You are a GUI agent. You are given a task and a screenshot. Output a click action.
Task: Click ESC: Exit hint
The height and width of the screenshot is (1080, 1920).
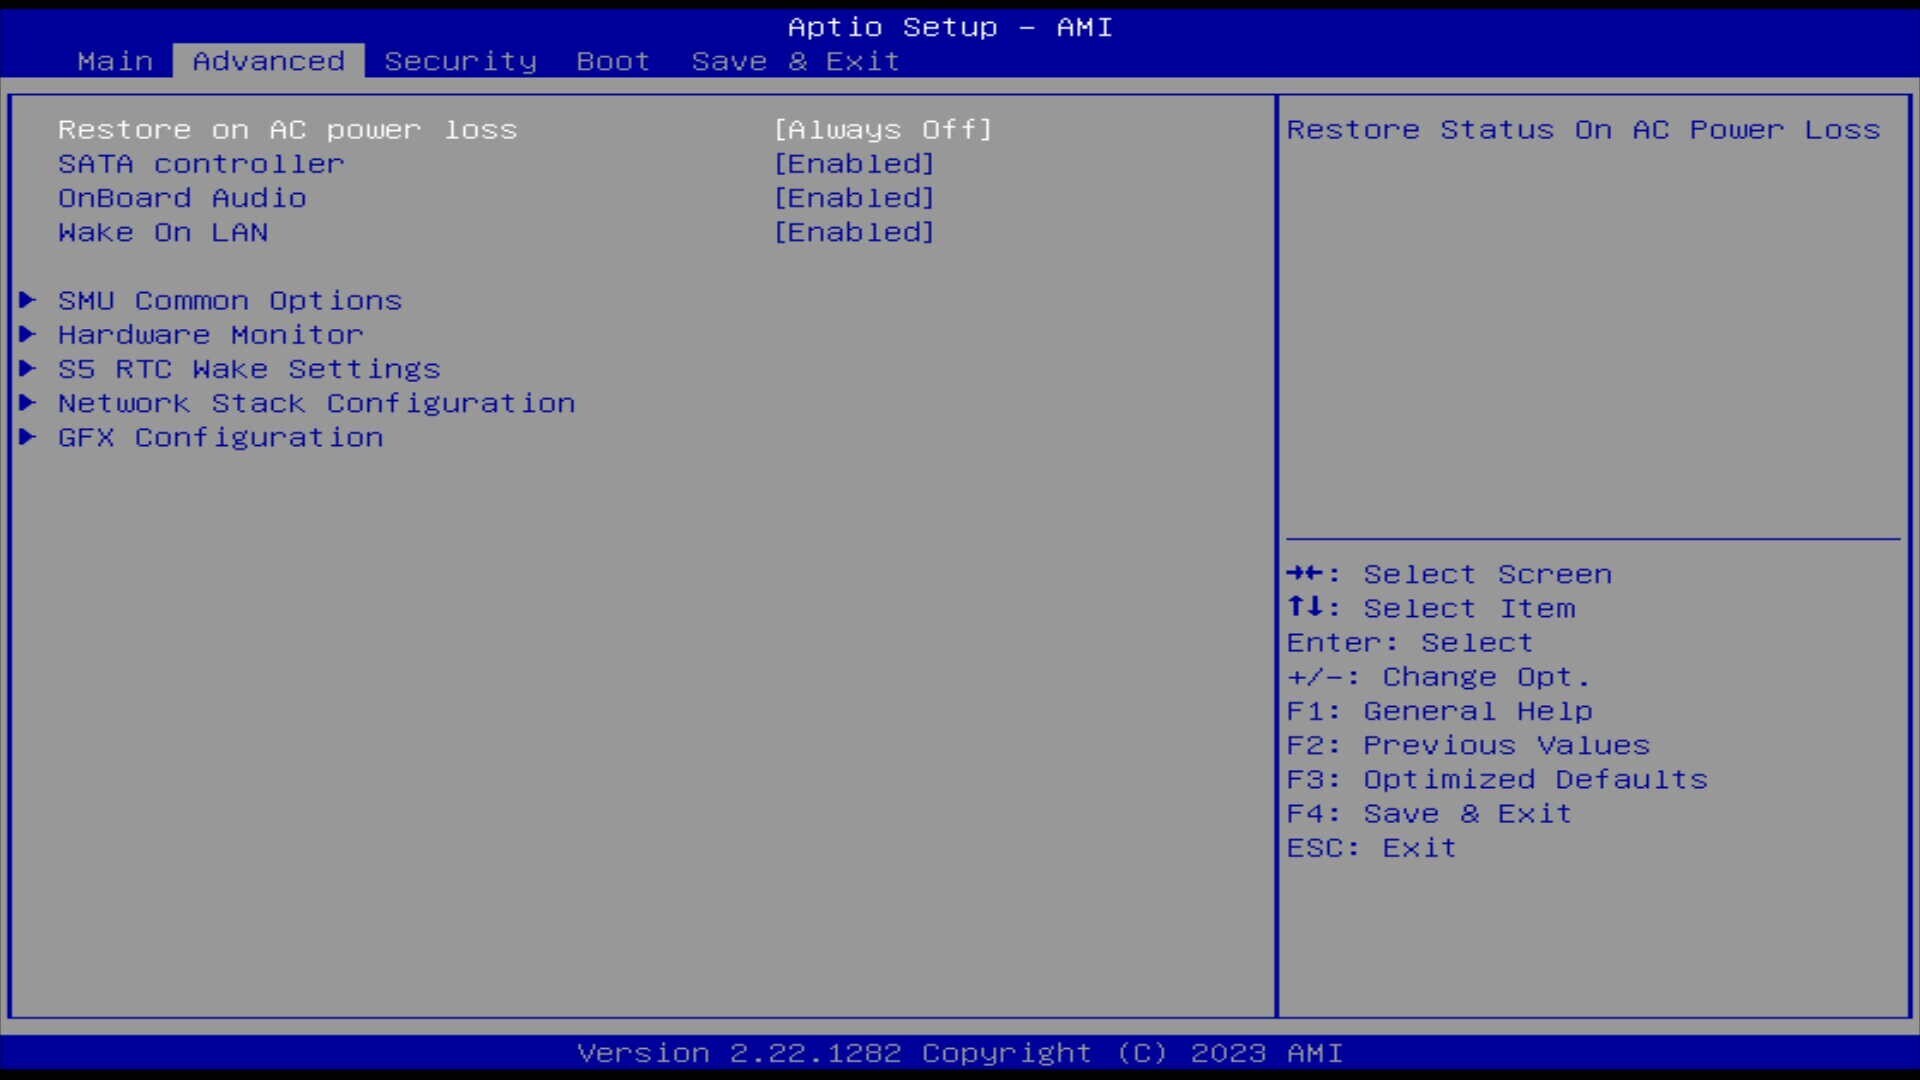point(1372,848)
